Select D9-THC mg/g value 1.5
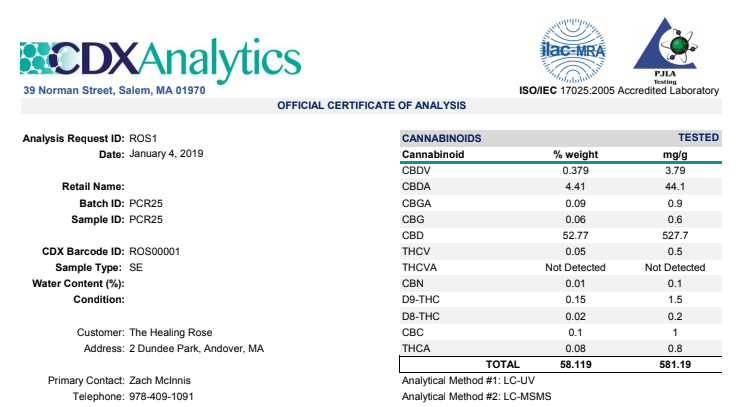 (x=675, y=299)
